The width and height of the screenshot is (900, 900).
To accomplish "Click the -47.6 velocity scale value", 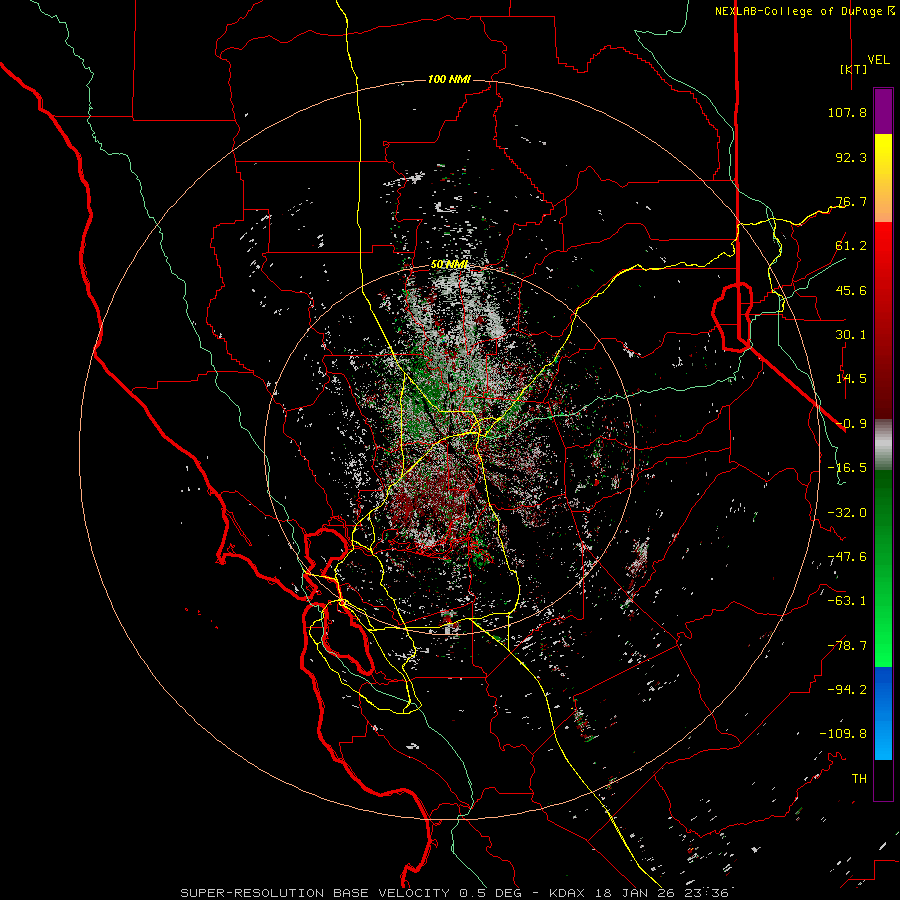I will [847, 557].
